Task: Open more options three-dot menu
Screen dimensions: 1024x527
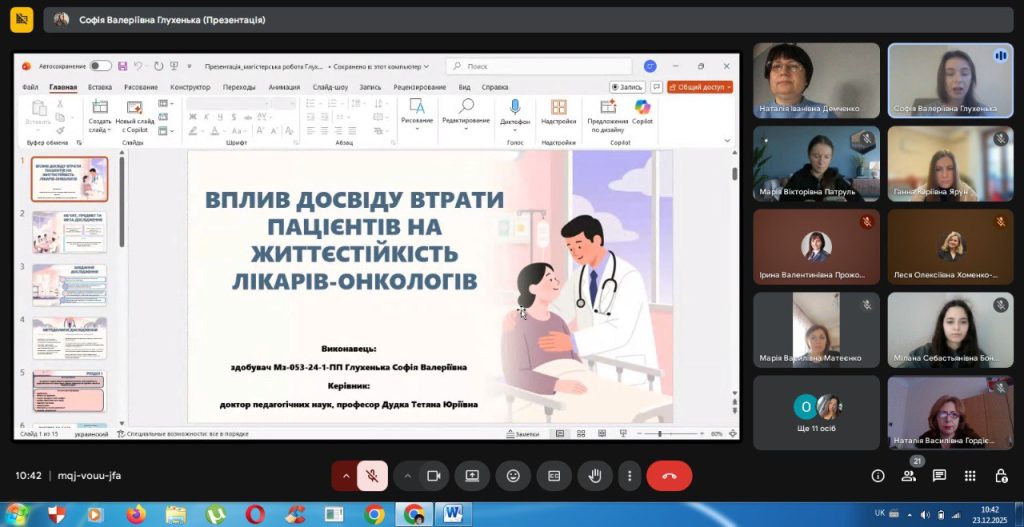Action: (x=629, y=476)
